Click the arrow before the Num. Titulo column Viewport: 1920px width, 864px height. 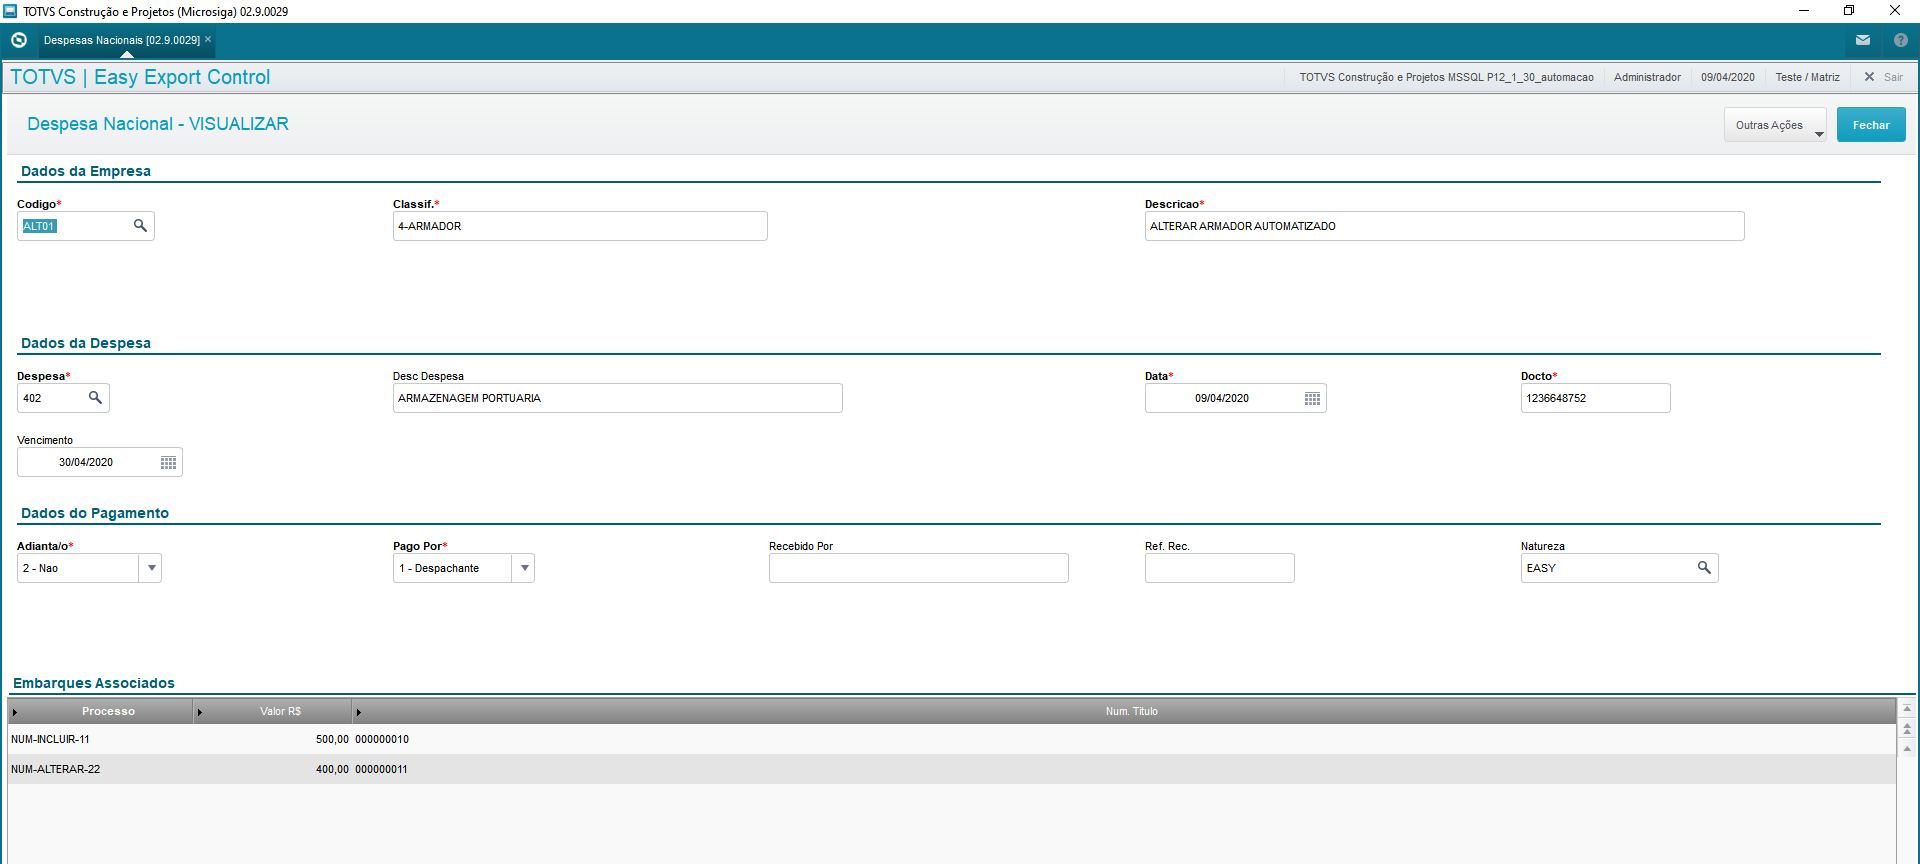click(x=358, y=712)
